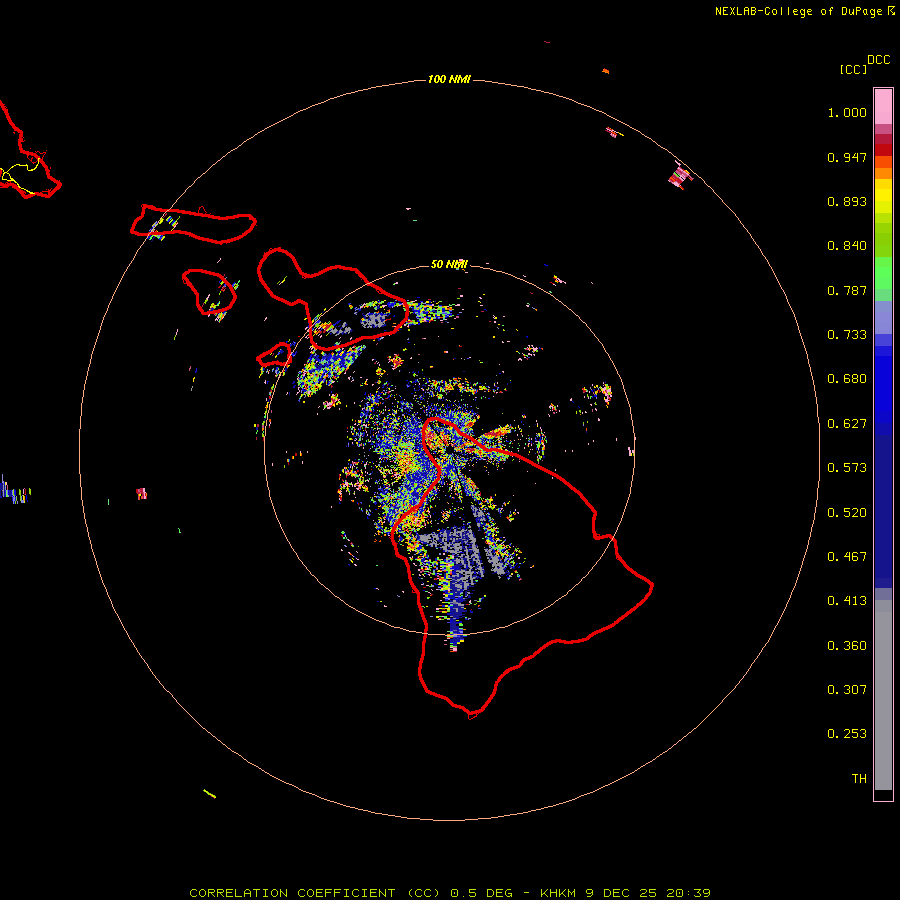Screen dimensions: 900x900
Task: Click the KHKM station identifier in caption
Action: (558, 893)
